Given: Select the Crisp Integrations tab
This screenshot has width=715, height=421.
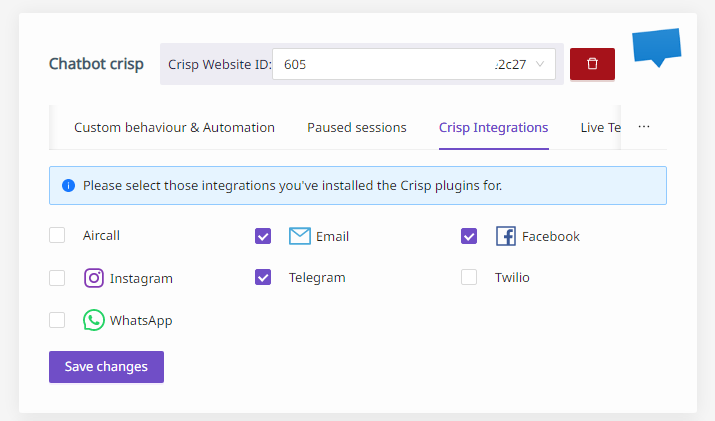Looking at the screenshot, I should [x=493, y=128].
